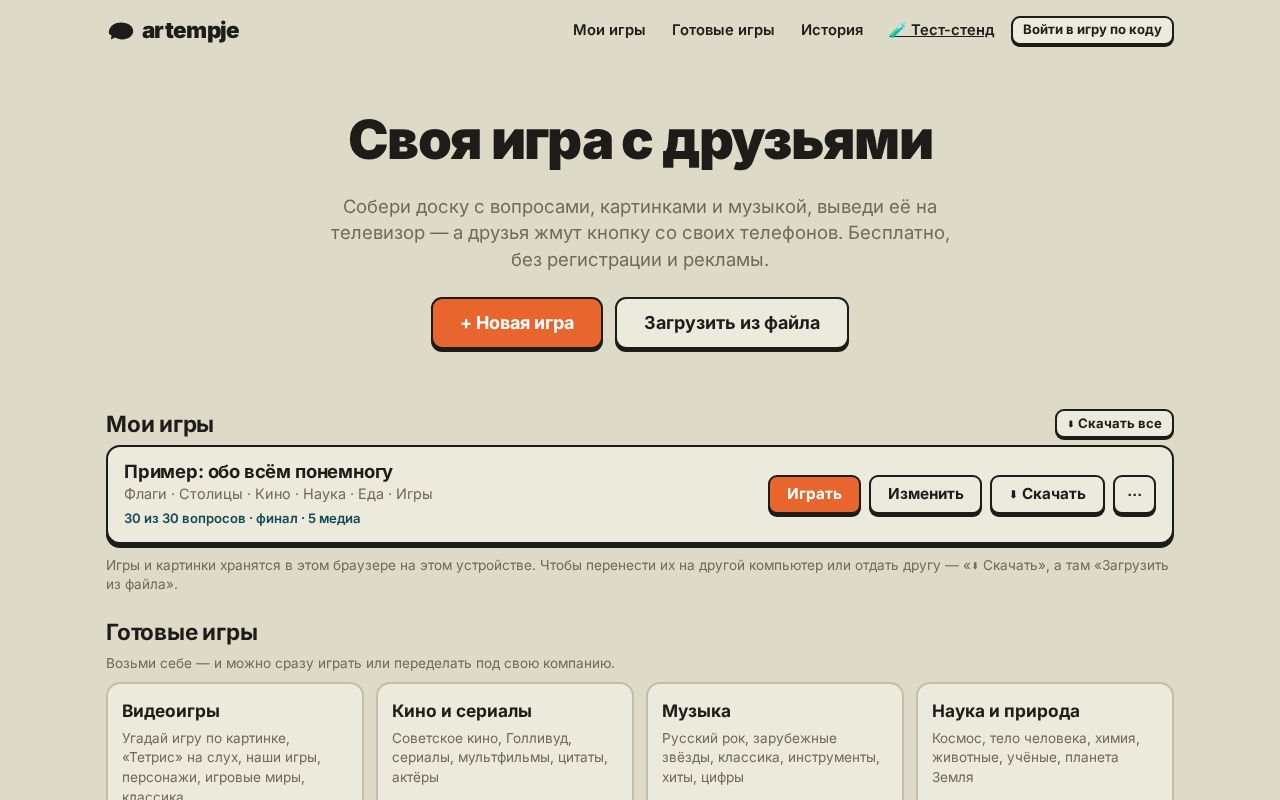Open the «···» more options menu
This screenshot has height=800, width=1280.
[x=1134, y=494]
